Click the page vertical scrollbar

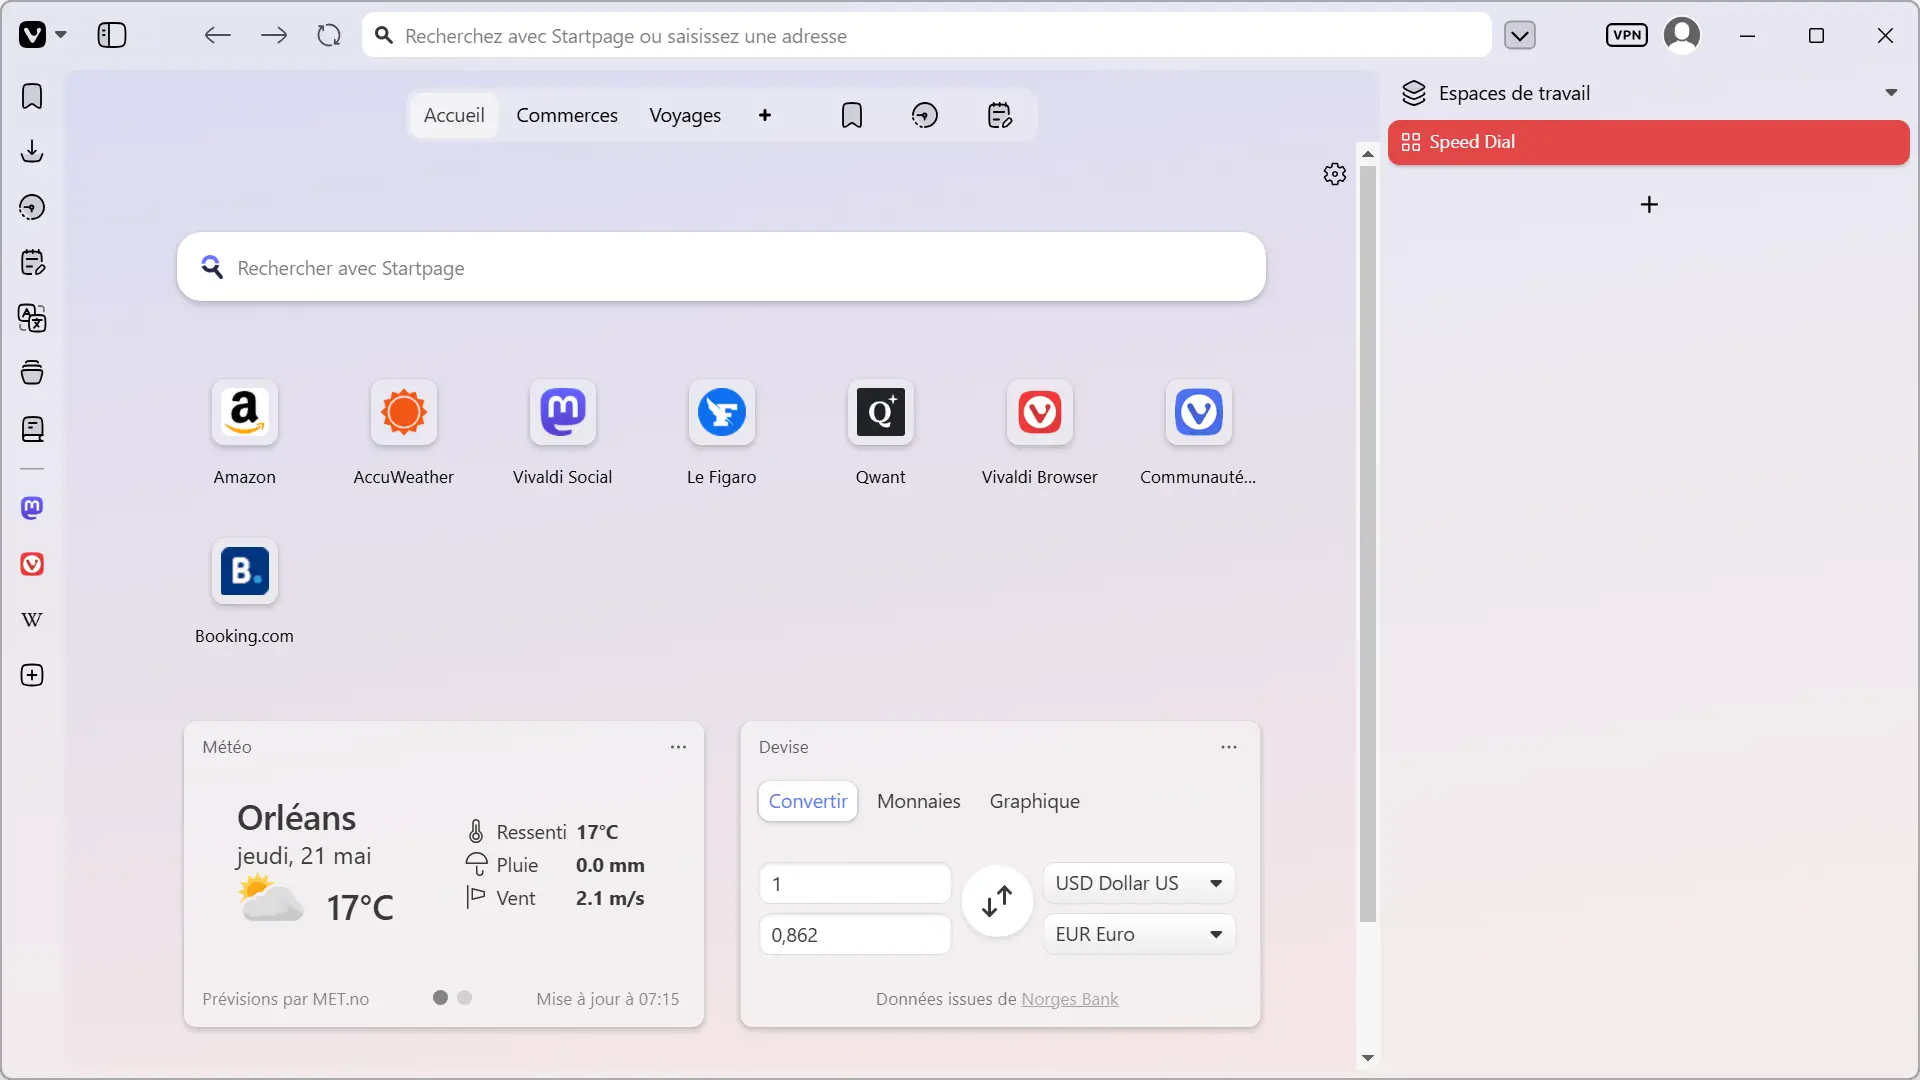pyautogui.click(x=1368, y=543)
